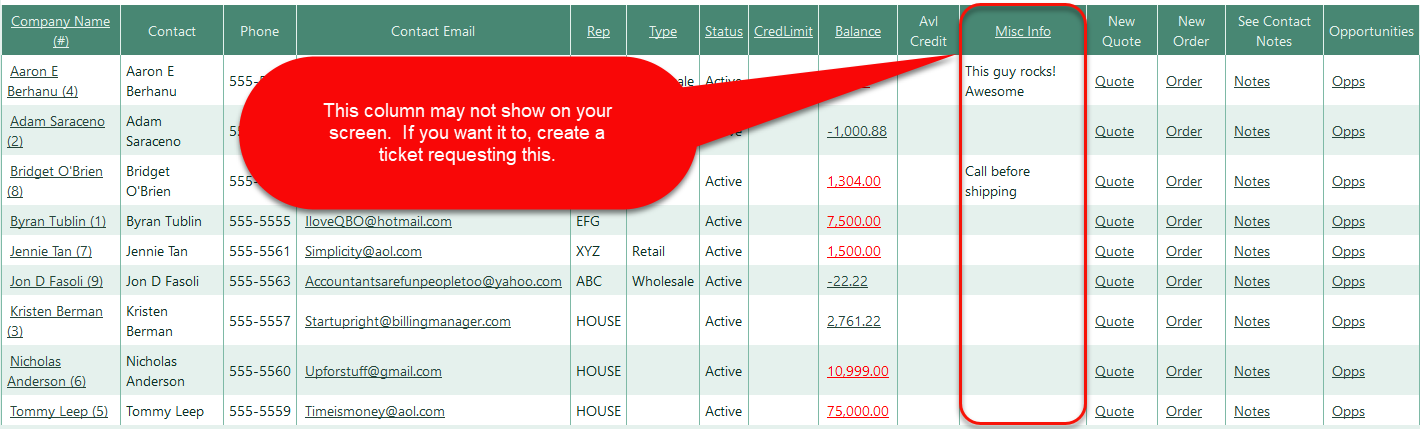The width and height of the screenshot is (1420, 429).
Task: Click the Misc Info column header
Action: [x=1022, y=31]
